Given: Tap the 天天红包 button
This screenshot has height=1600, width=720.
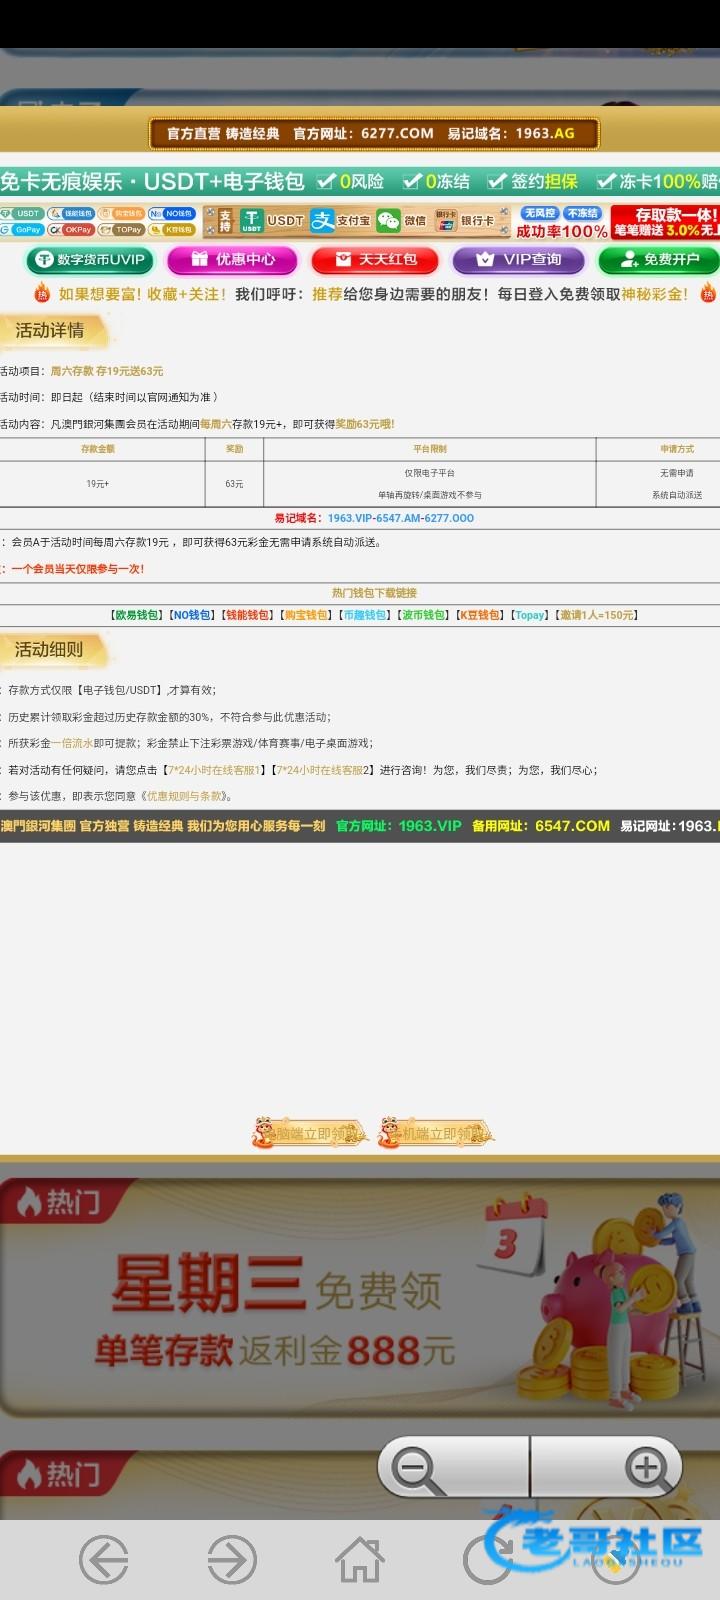Looking at the screenshot, I should (x=376, y=260).
